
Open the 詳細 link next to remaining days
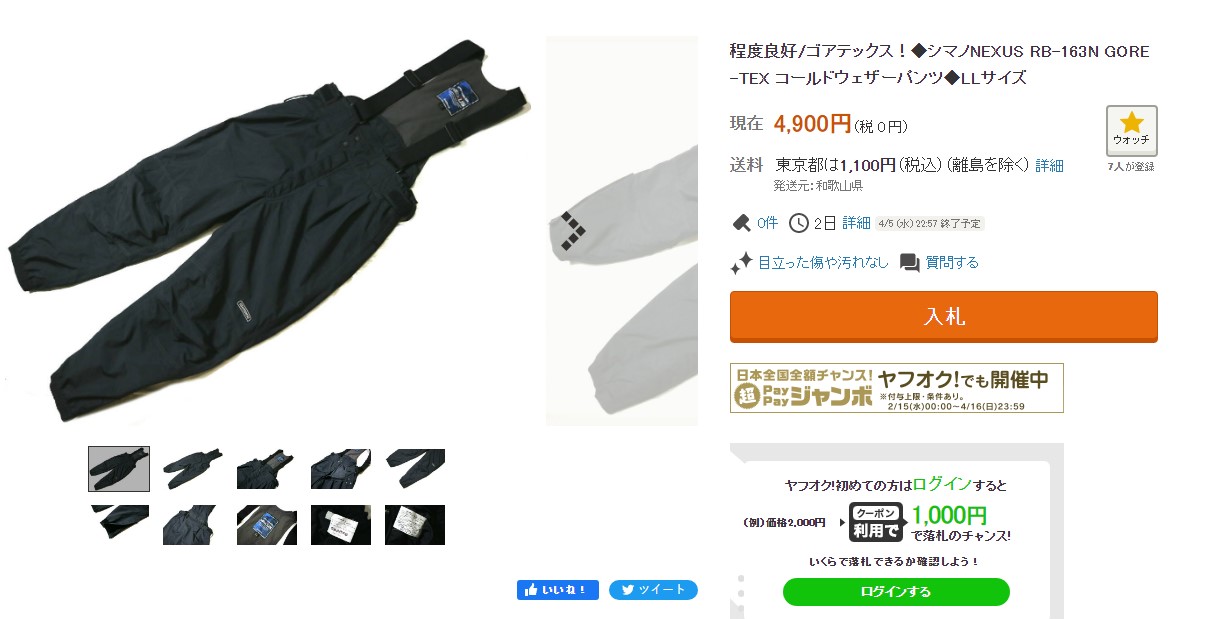click(x=856, y=223)
